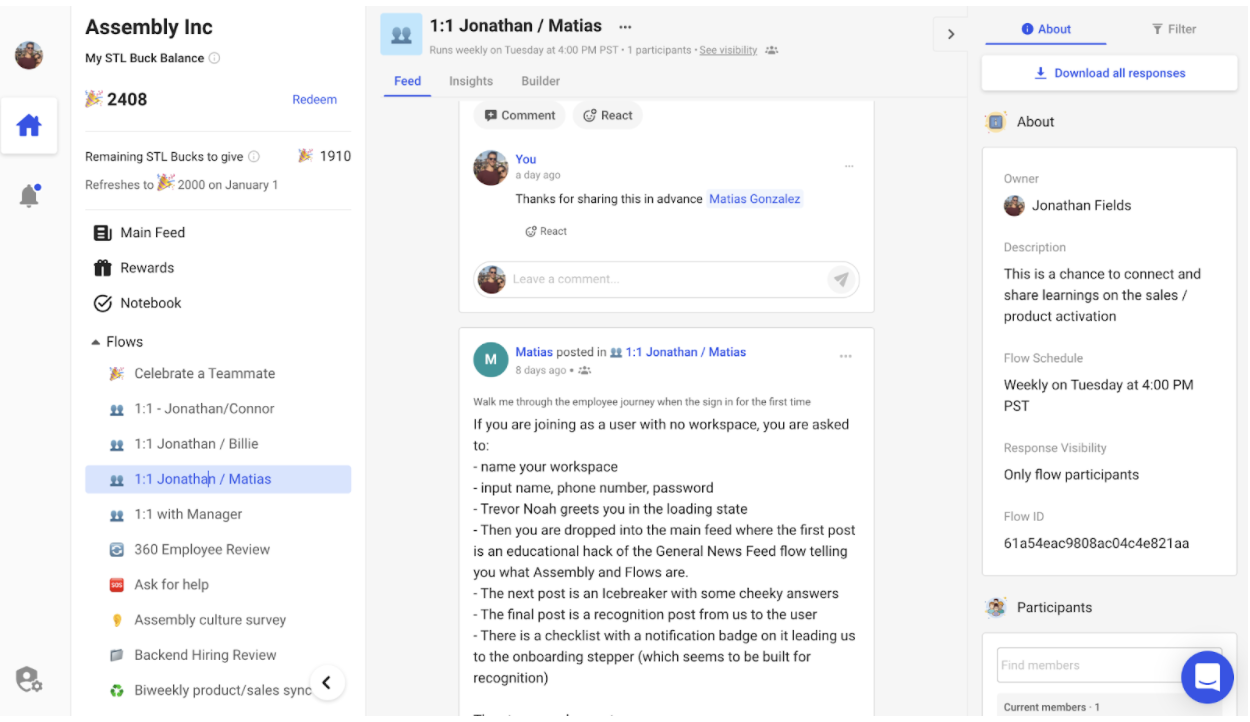
Task: Collapse the Flows section
Action: click(117, 342)
